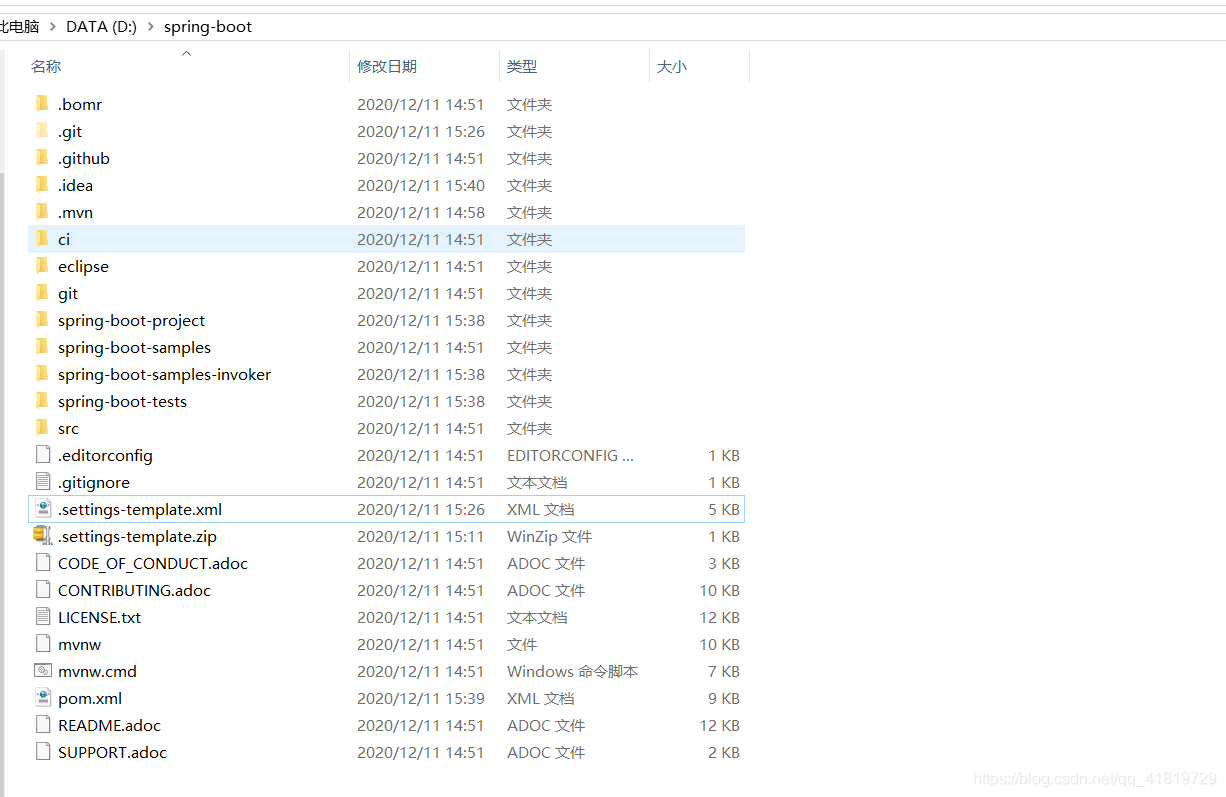
Task: Click the date 2020/12/11 15:40 of .idea
Action: pyautogui.click(x=421, y=185)
